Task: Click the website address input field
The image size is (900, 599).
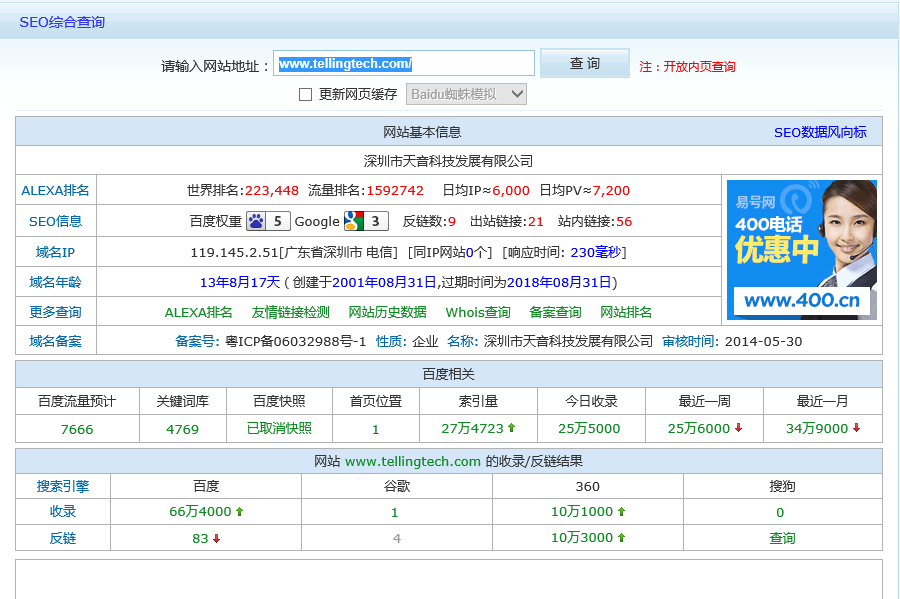Action: pyautogui.click(x=404, y=64)
